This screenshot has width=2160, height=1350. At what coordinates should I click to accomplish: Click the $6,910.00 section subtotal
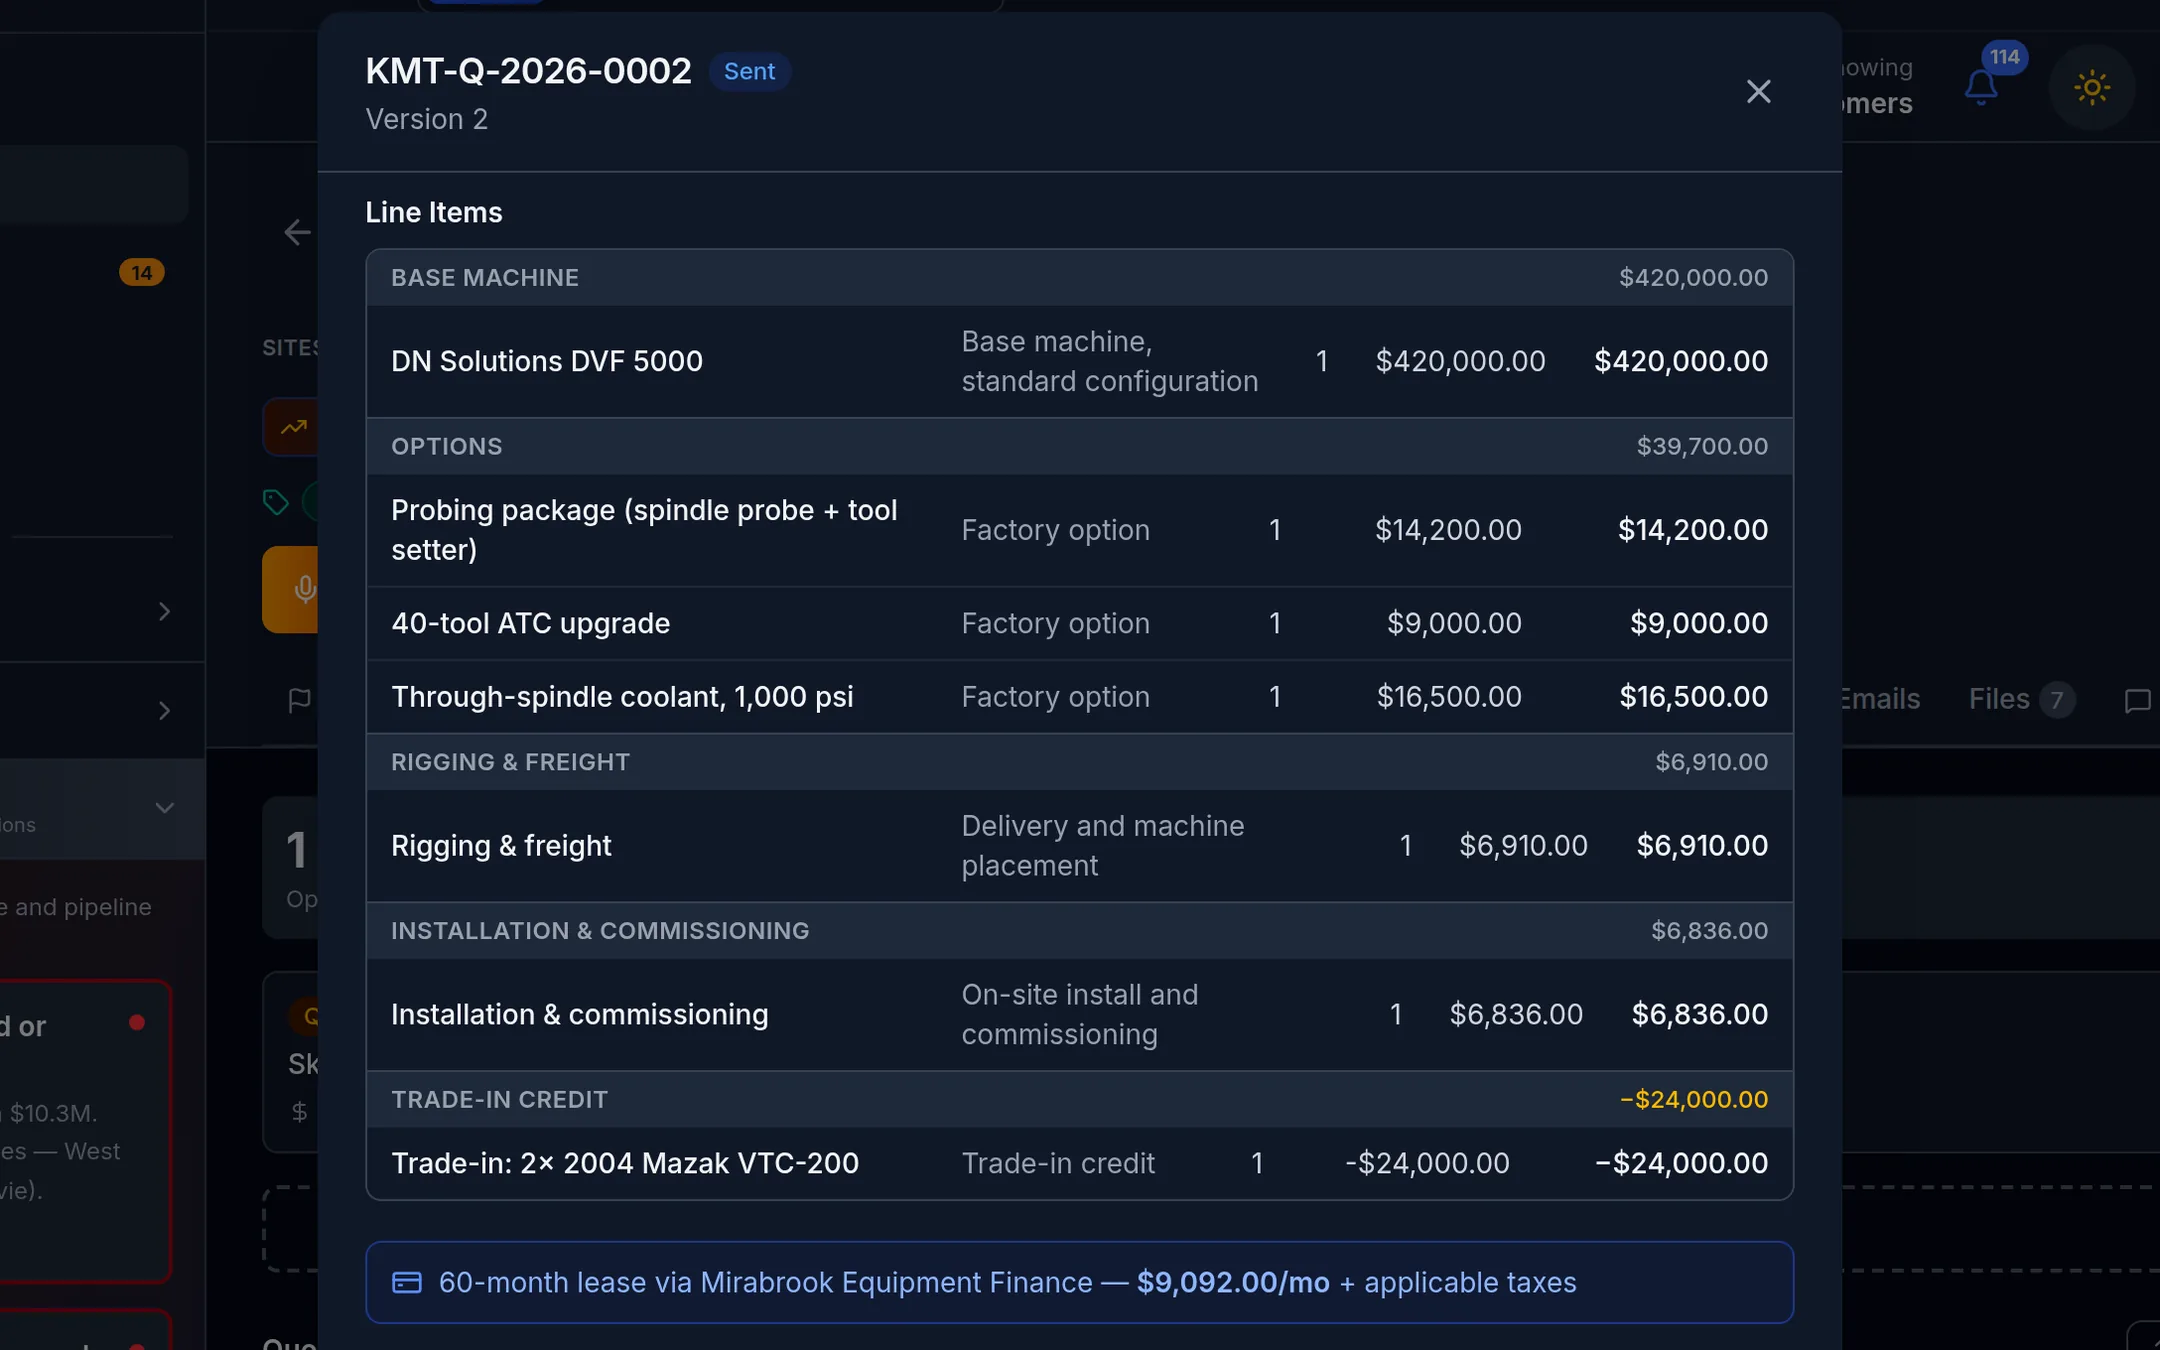(x=1711, y=762)
